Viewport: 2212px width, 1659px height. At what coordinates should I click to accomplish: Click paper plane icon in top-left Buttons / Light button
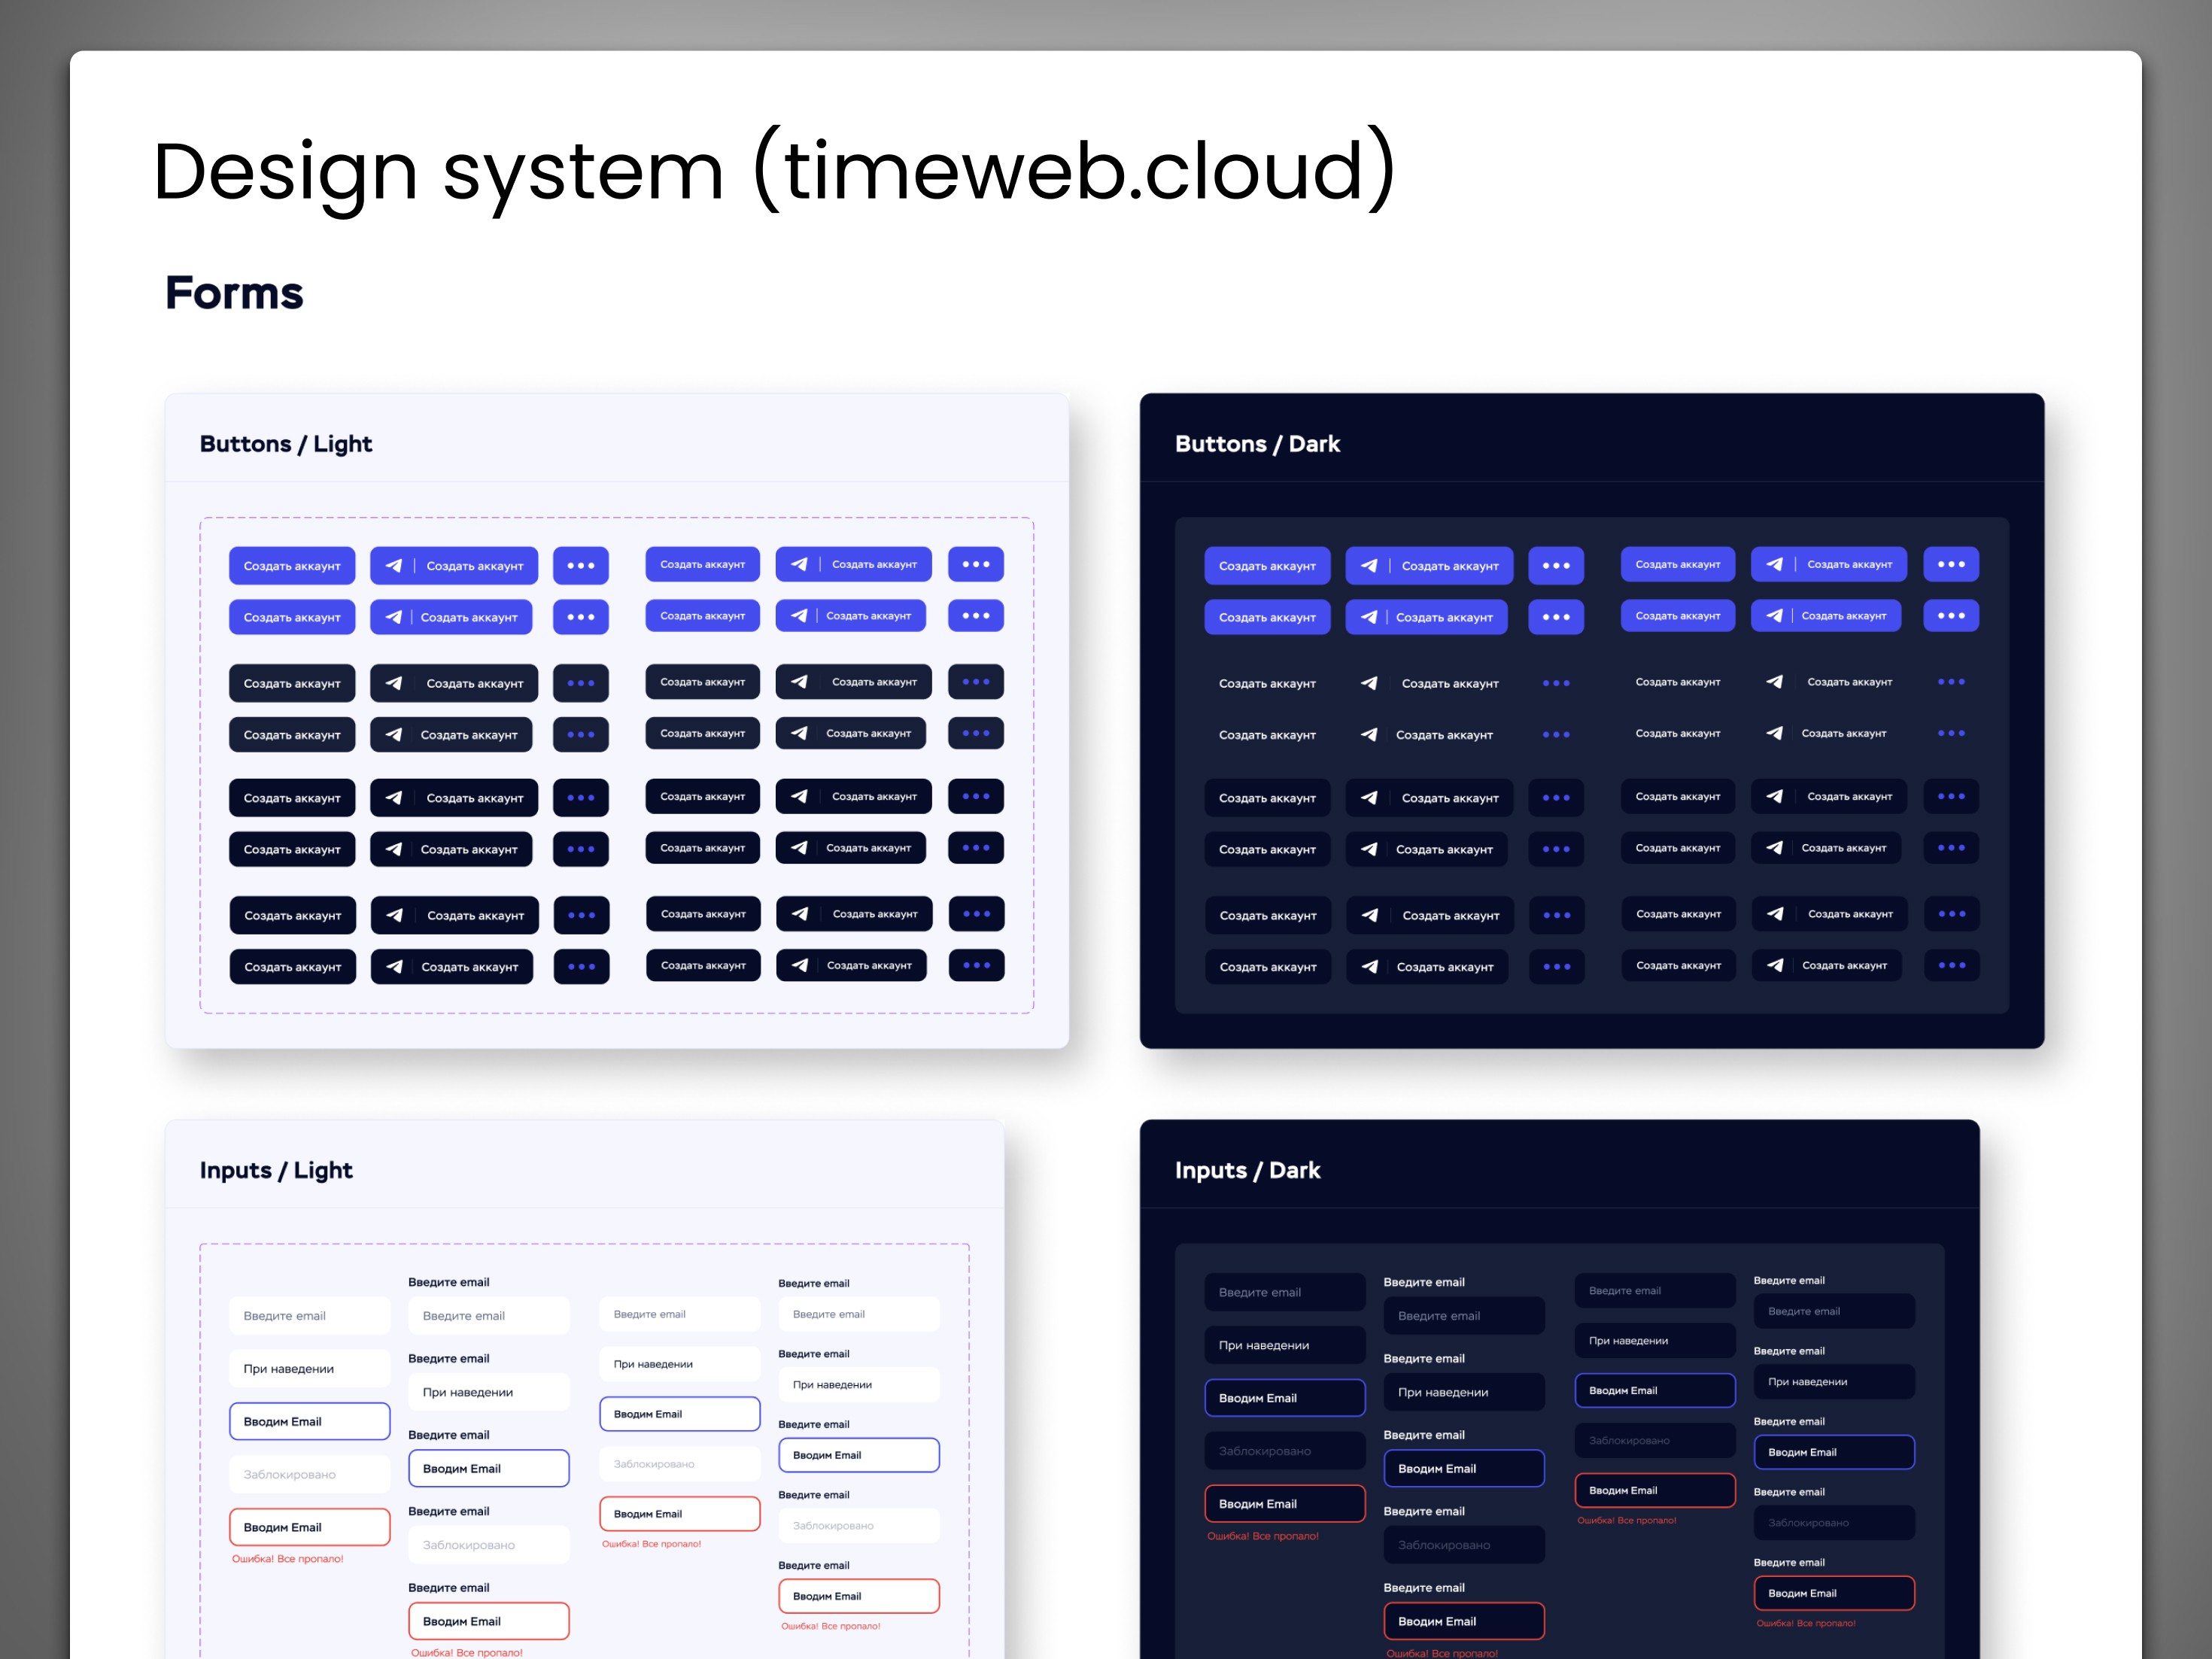[x=394, y=566]
